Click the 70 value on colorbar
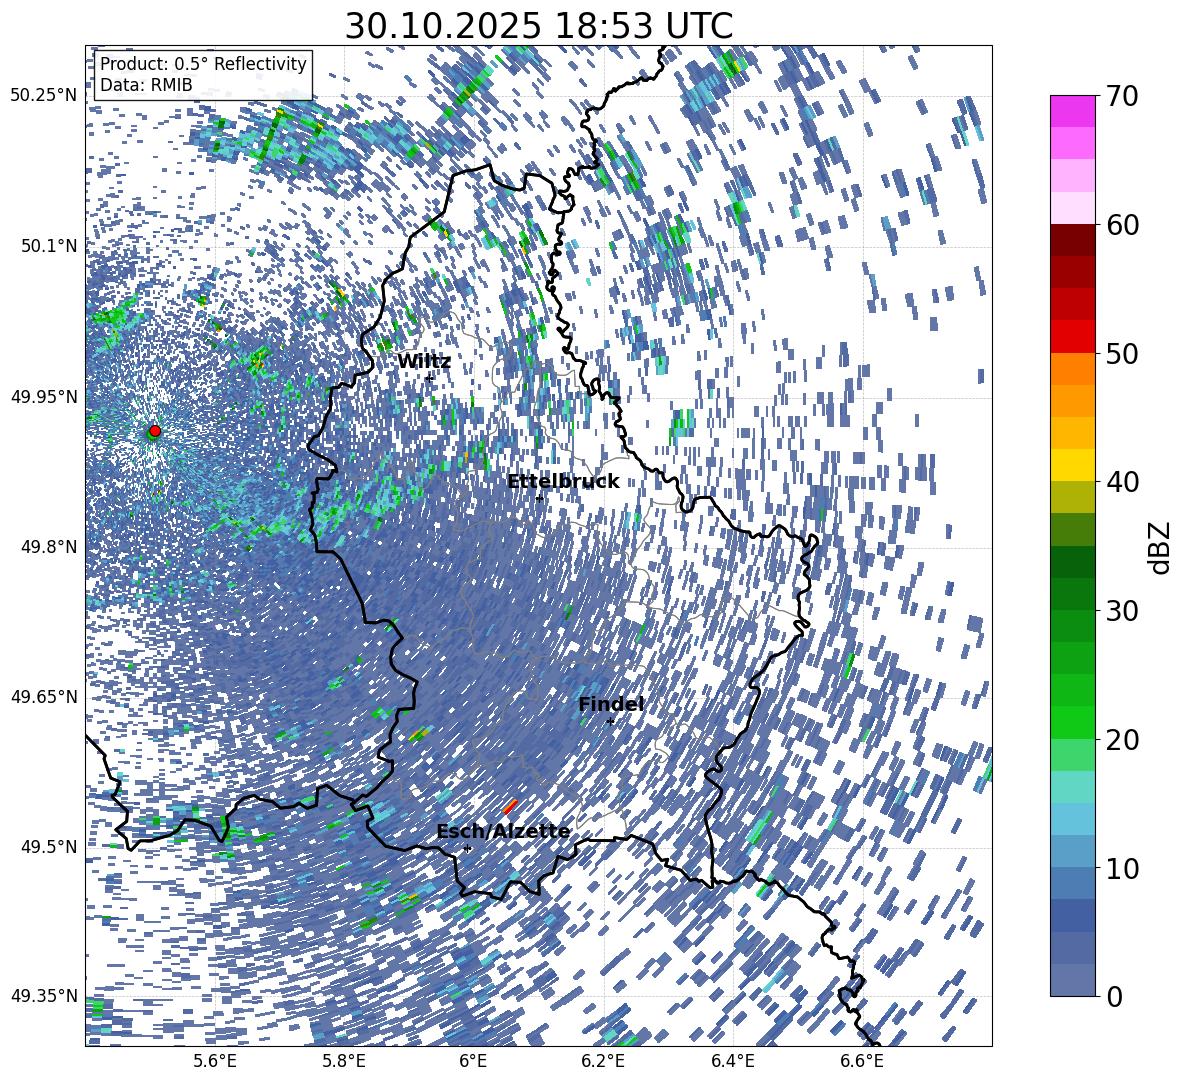 coord(1121,96)
